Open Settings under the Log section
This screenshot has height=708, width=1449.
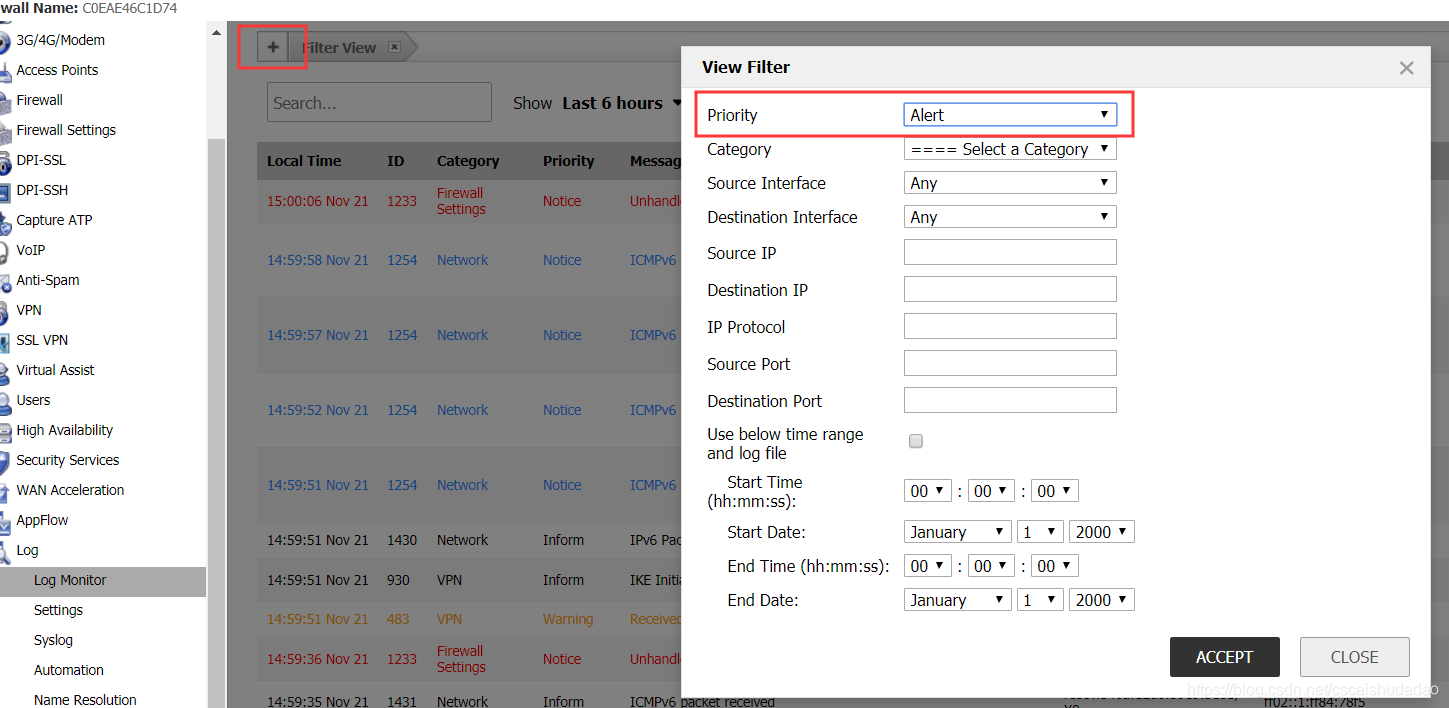(x=58, y=610)
